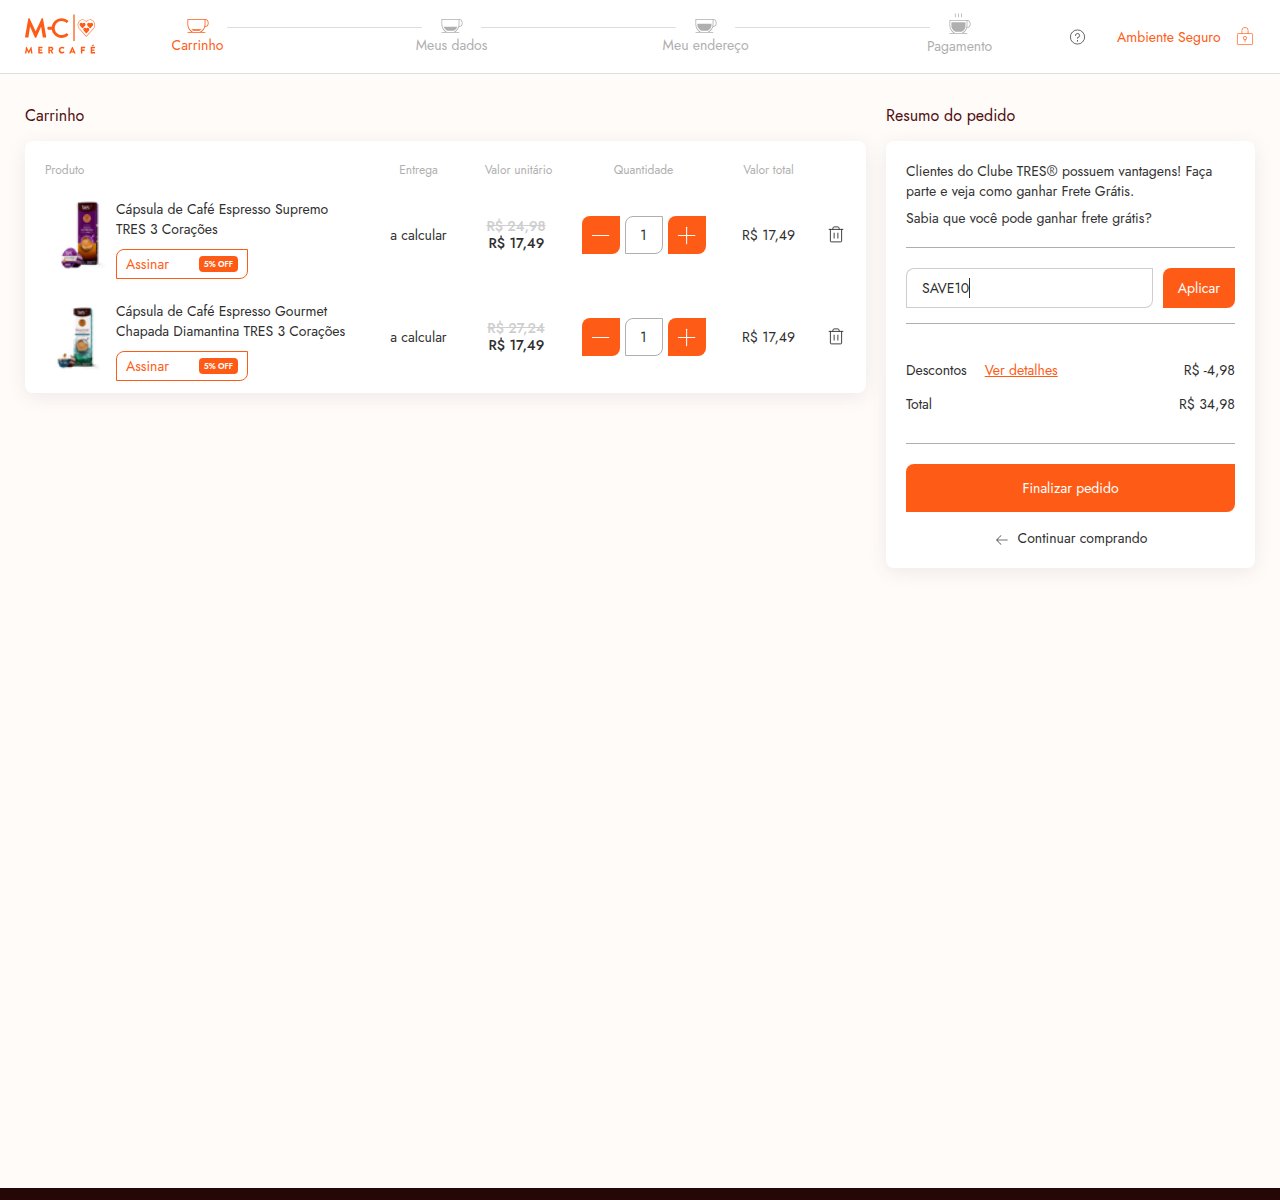Increase quantity of Espresso Supremo
The width and height of the screenshot is (1280, 1200).
[x=687, y=235]
